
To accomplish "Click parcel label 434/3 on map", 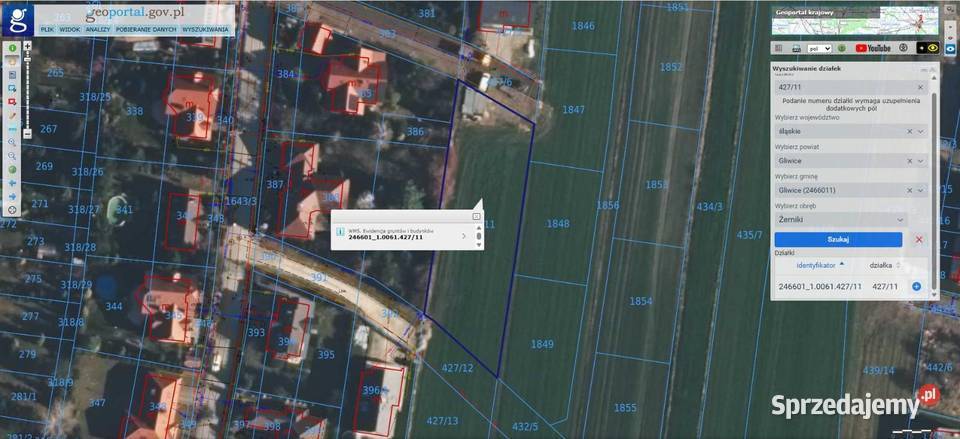I will (x=709, y=207).
